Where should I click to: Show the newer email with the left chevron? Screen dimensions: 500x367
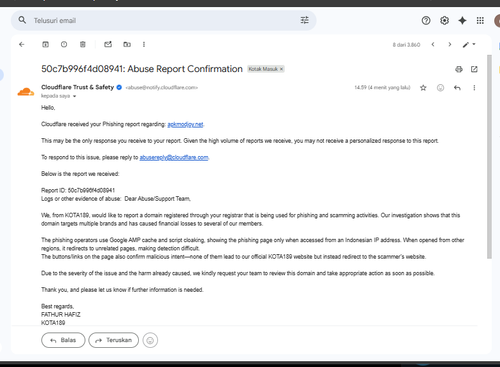pyautogui.click(x=433, y=44)
